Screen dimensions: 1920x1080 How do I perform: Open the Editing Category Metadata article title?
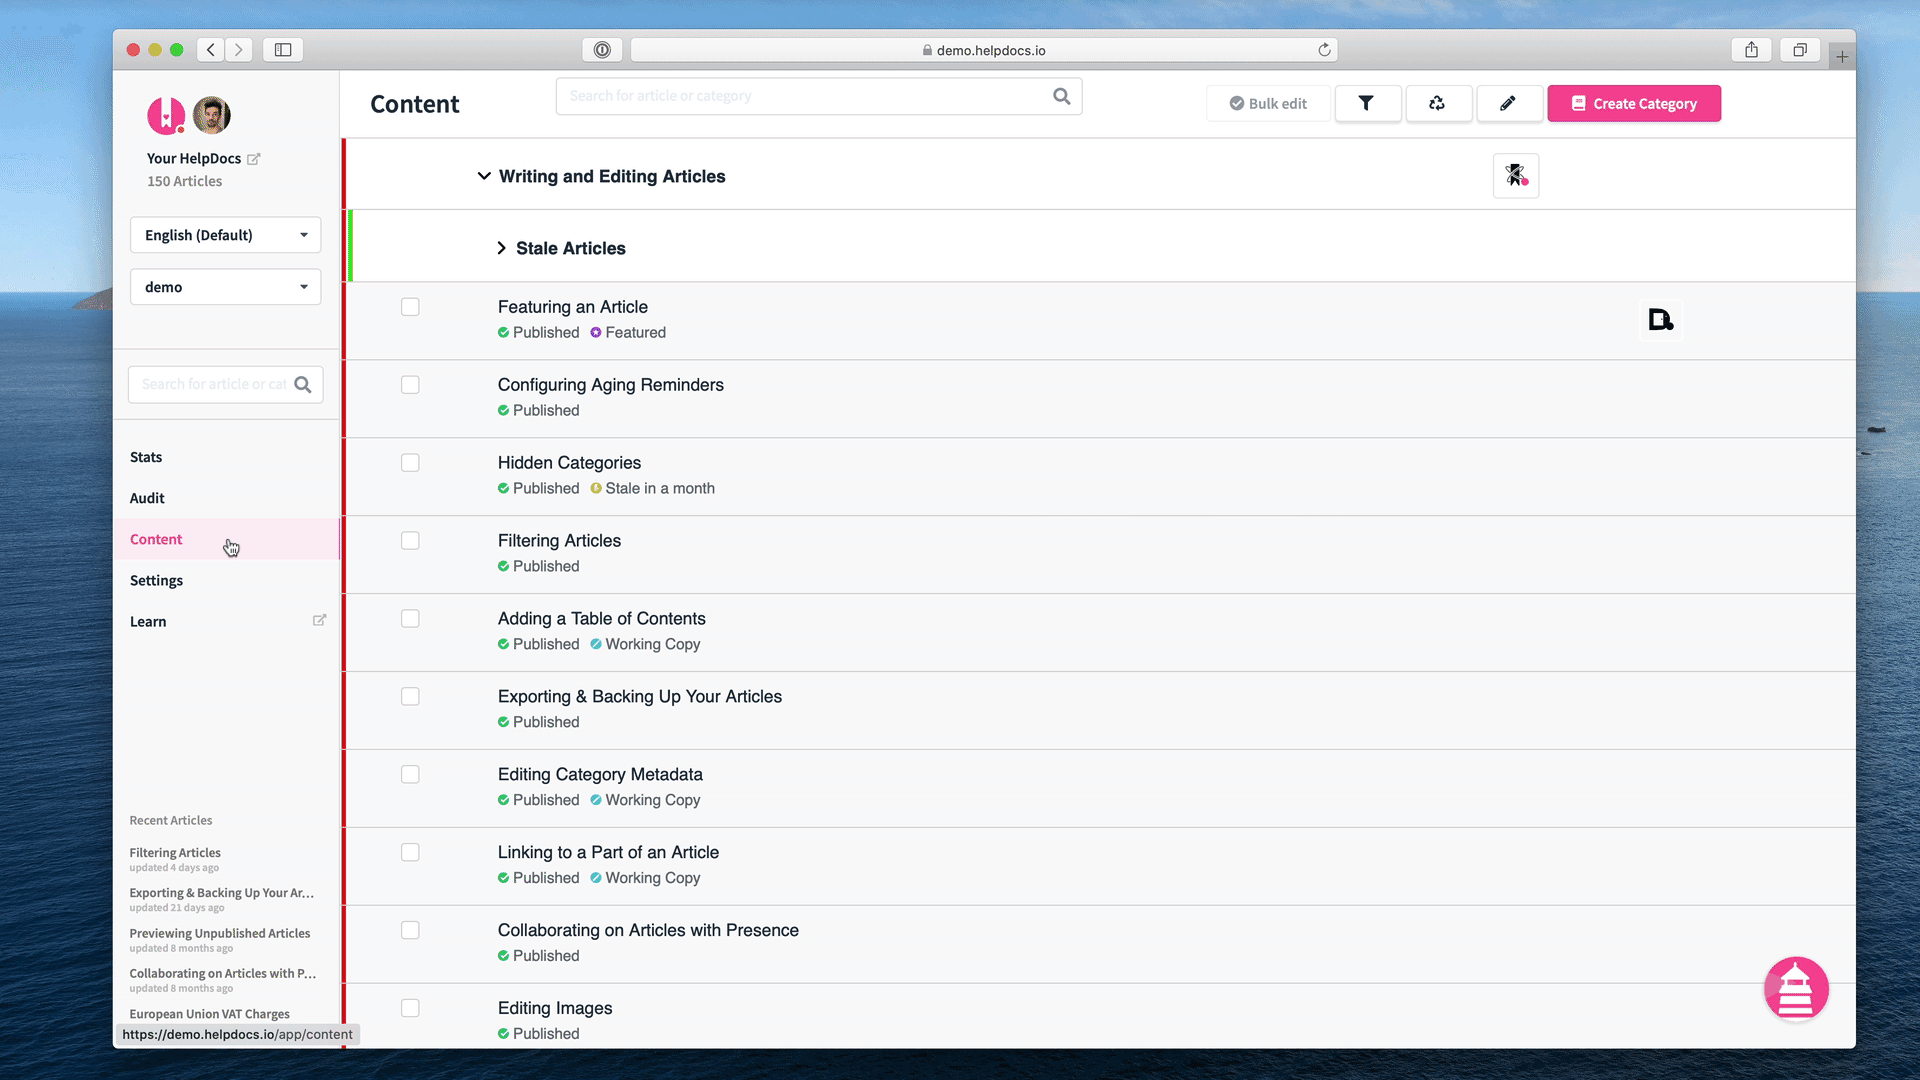[600, 774]
